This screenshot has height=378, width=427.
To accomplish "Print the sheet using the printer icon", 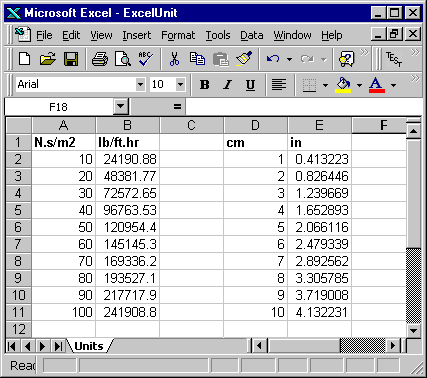I will 100,59.
